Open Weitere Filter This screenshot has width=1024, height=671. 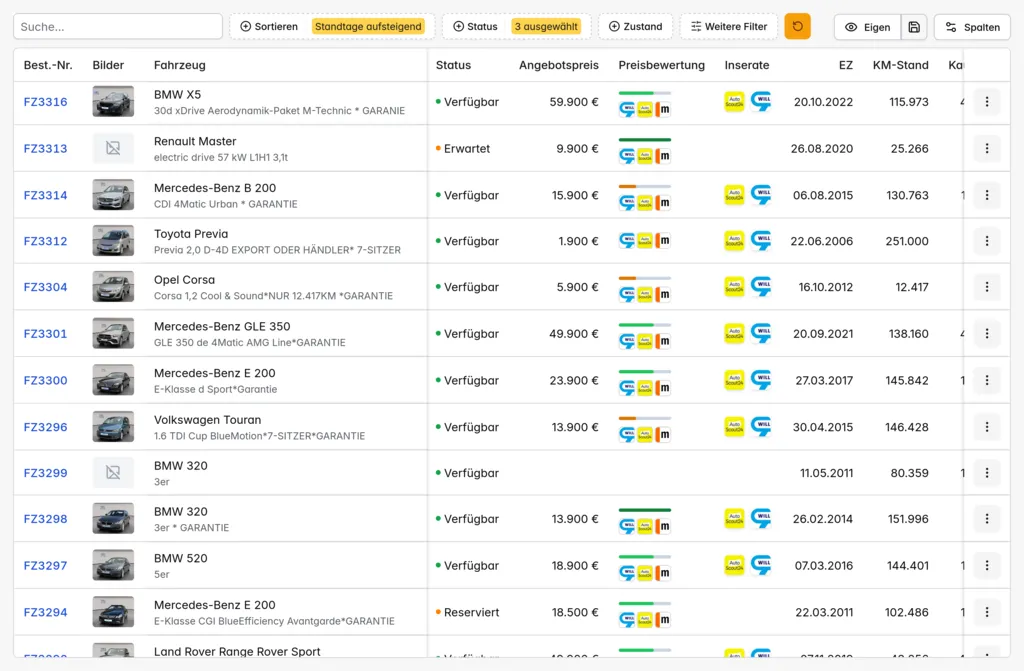[x=728, y=26]
